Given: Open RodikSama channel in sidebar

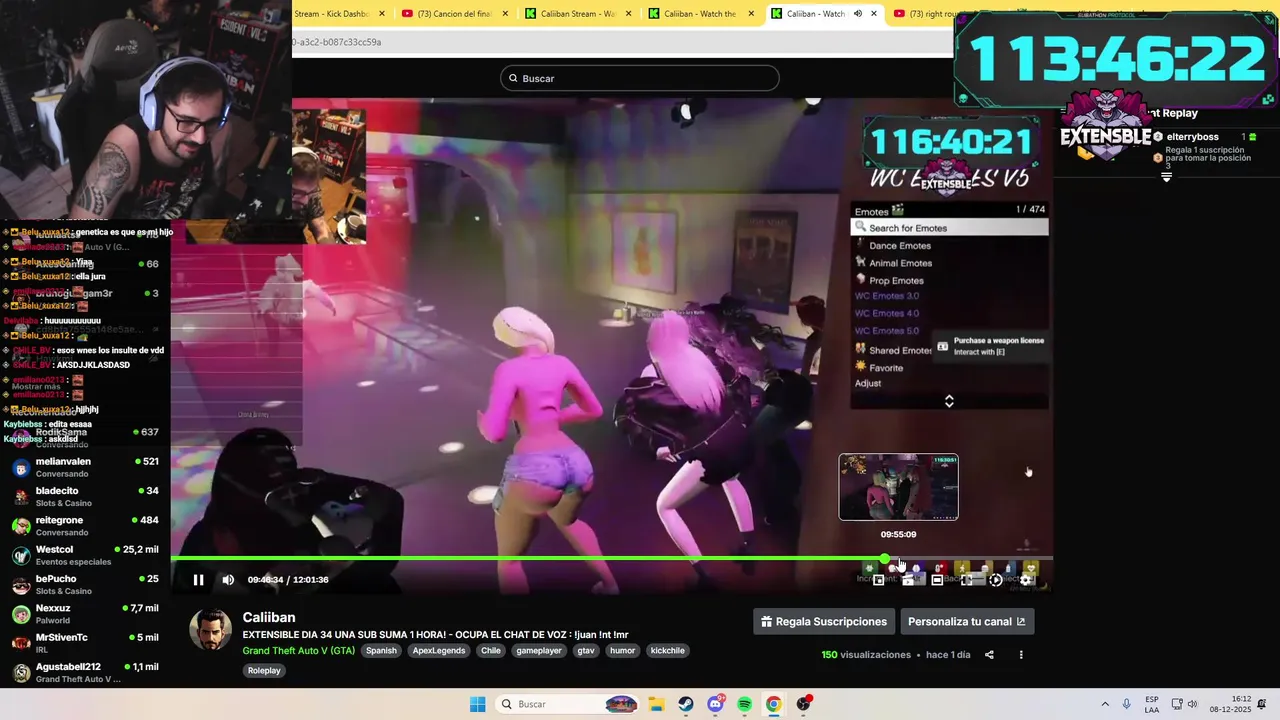Looking at the screenshot, I should point(85,437).
